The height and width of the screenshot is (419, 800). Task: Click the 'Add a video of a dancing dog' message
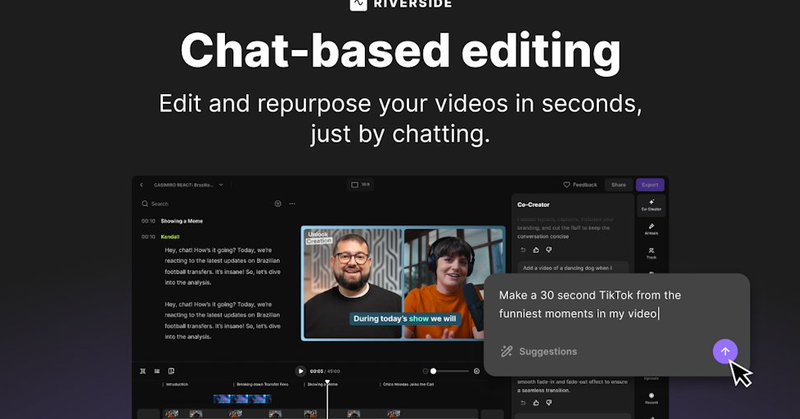tap(572, 268)
